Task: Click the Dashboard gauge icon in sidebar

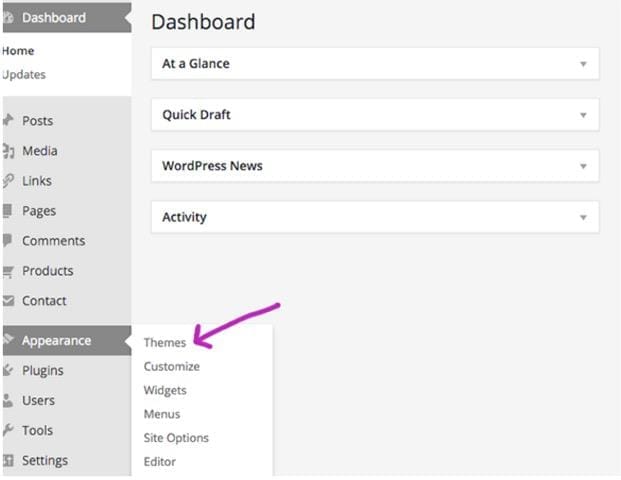Action: 8,17
